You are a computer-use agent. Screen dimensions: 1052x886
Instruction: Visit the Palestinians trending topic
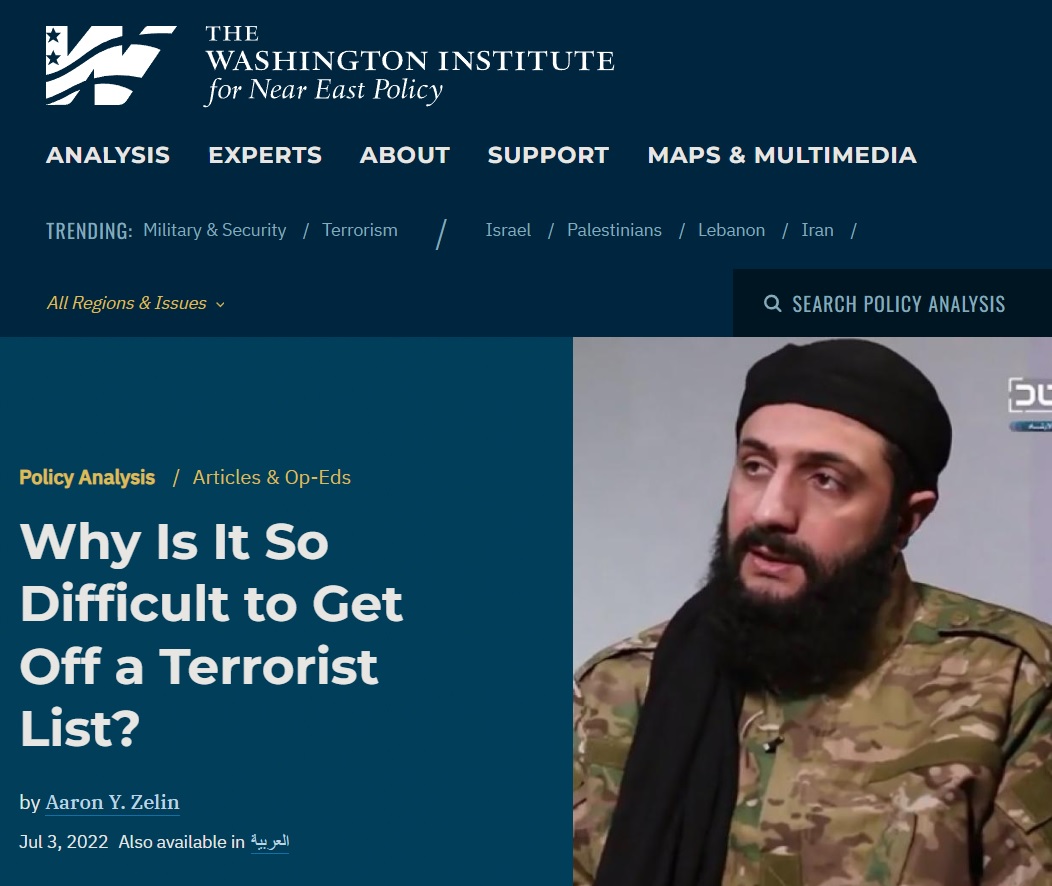coord(614,230)
